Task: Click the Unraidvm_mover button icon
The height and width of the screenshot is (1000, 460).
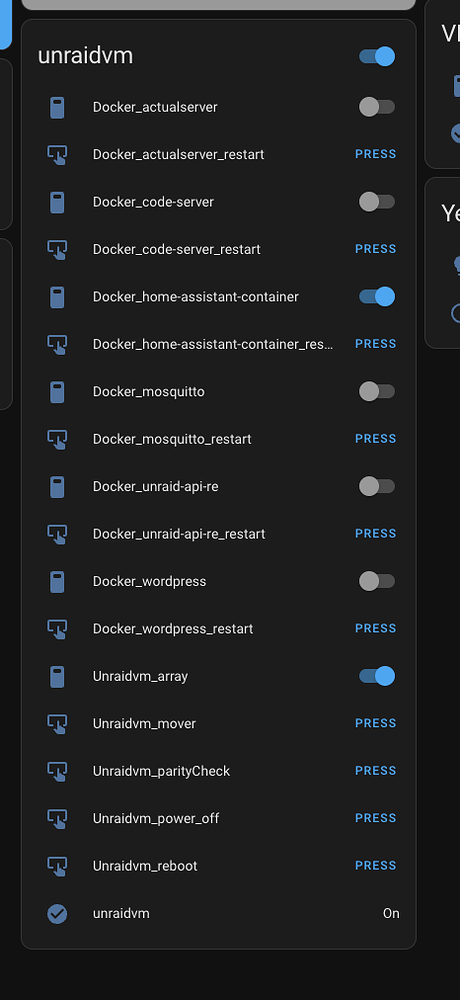Action: (x=57, y=724)
